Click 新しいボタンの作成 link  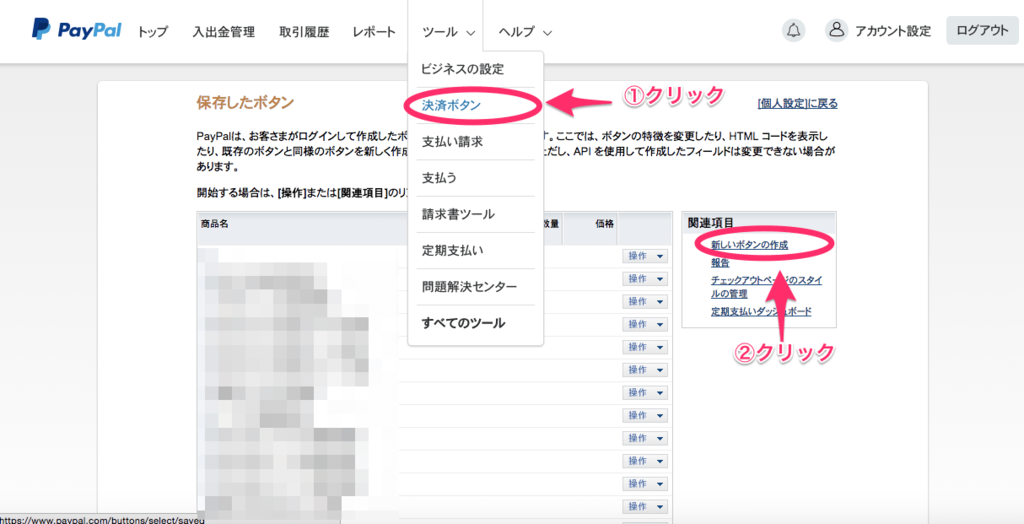click(750, 245)
